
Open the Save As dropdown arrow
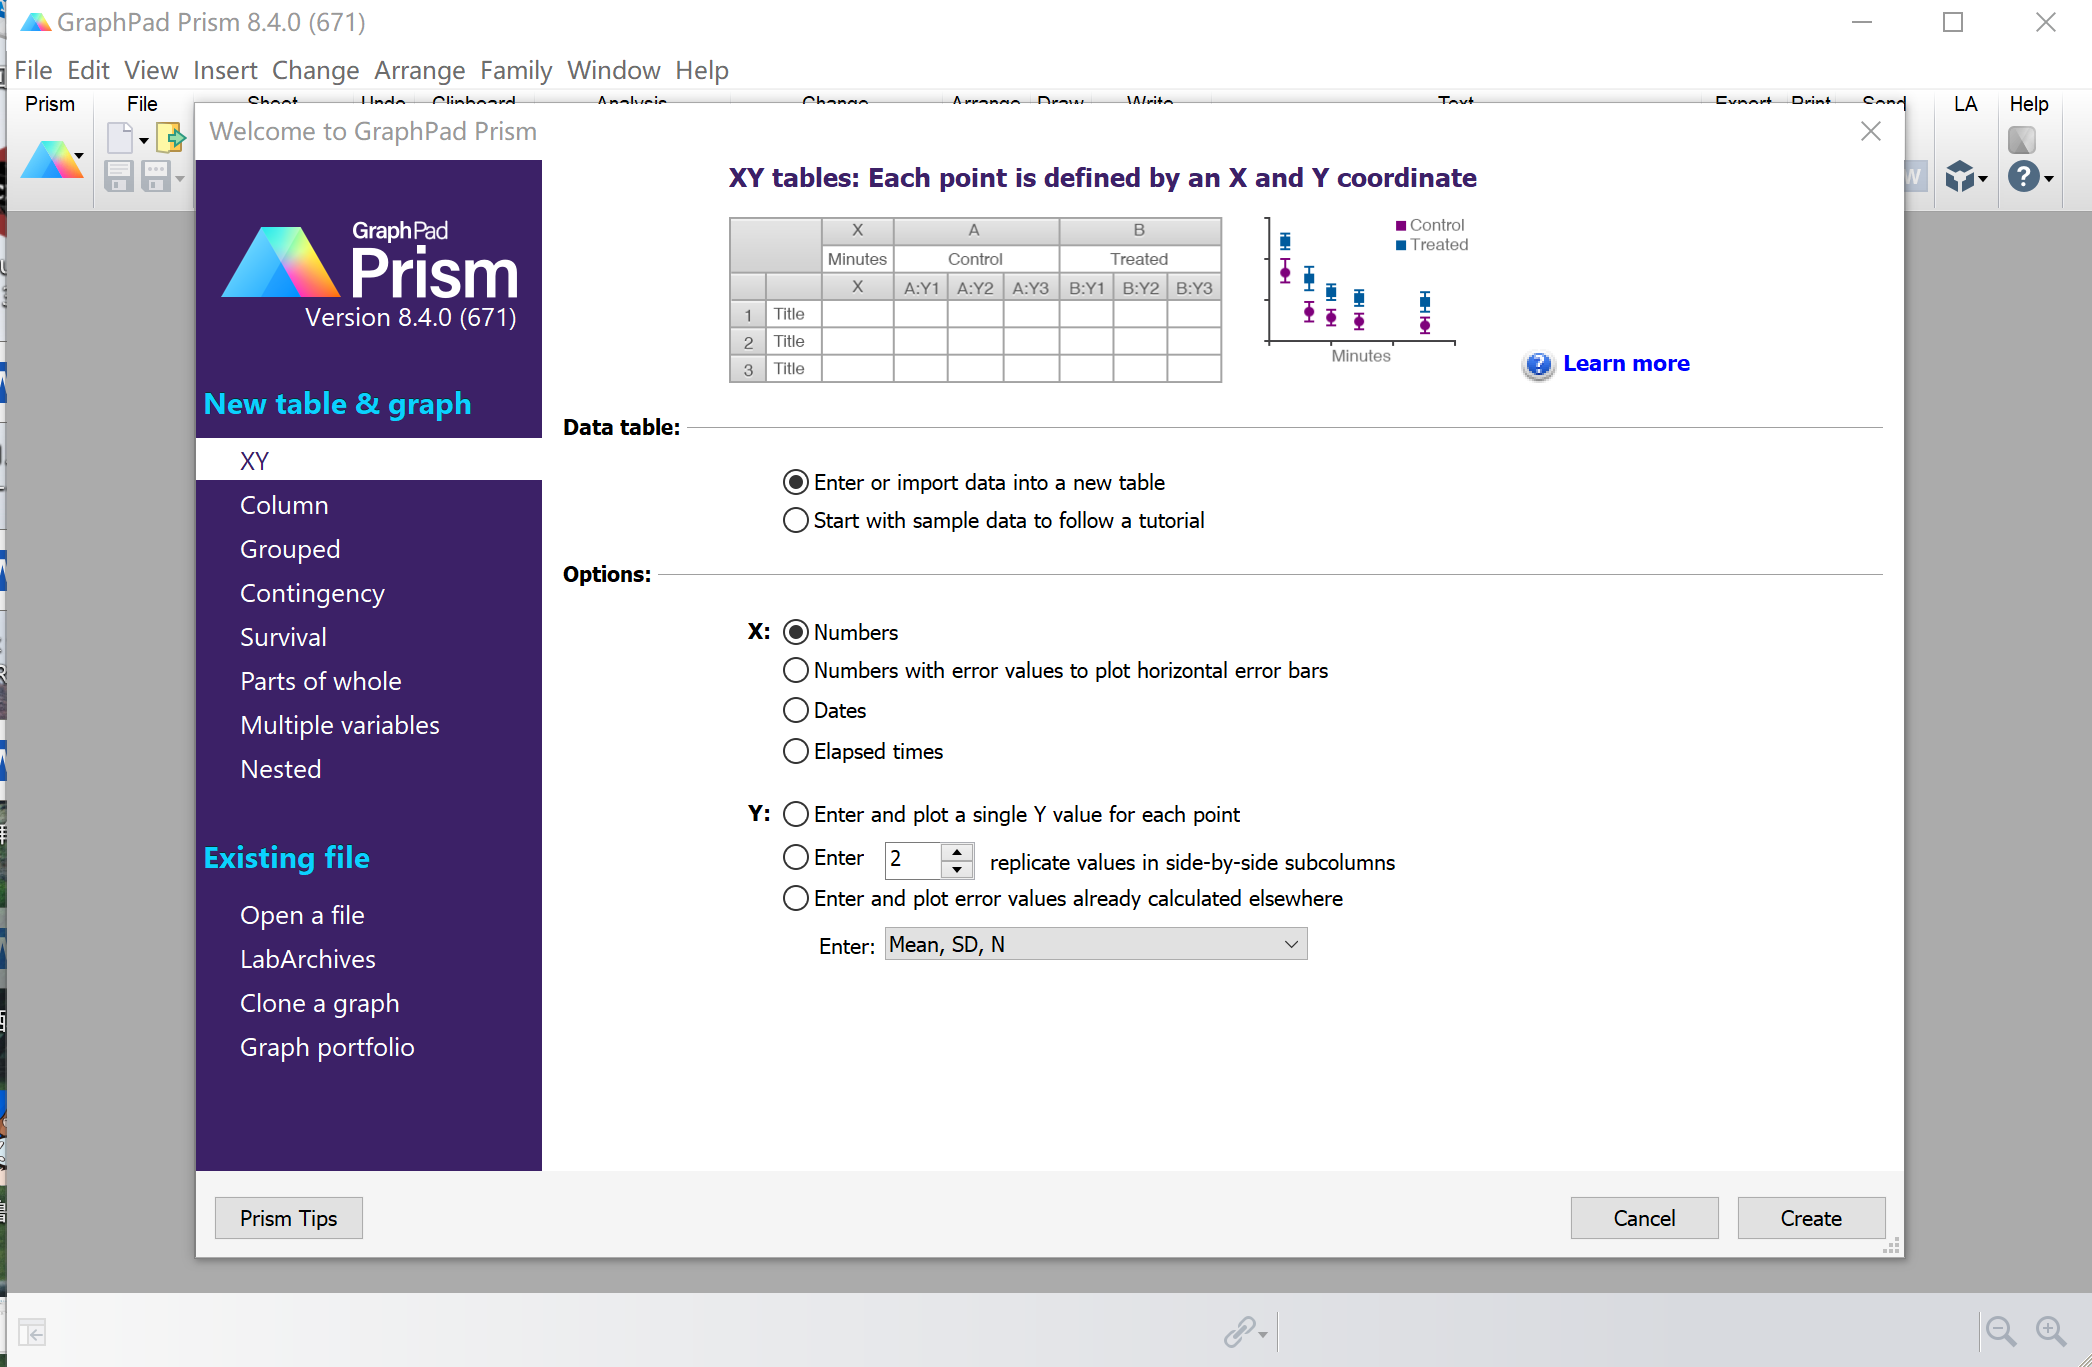(x=180, y=179)
